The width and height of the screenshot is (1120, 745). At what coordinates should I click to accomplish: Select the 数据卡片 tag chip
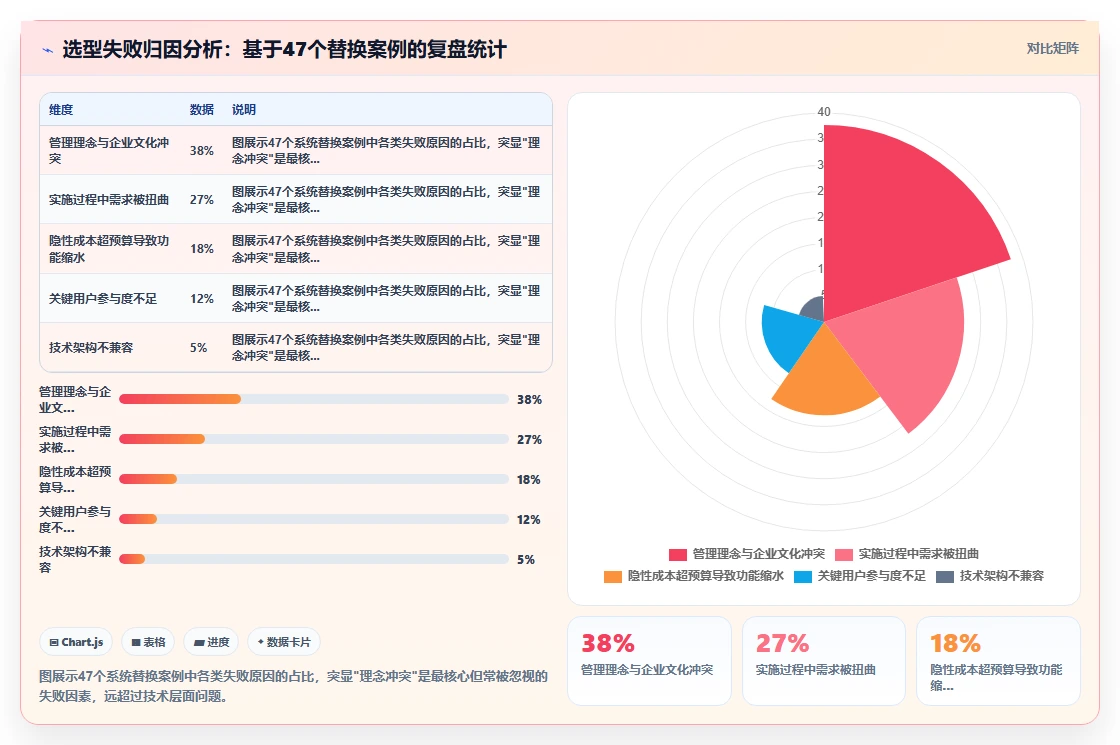(x=284, y=642)
